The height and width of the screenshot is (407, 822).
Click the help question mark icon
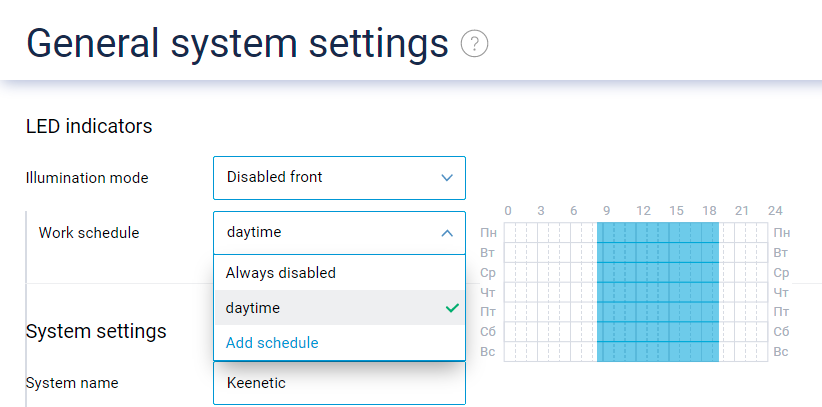pos(474,44)
